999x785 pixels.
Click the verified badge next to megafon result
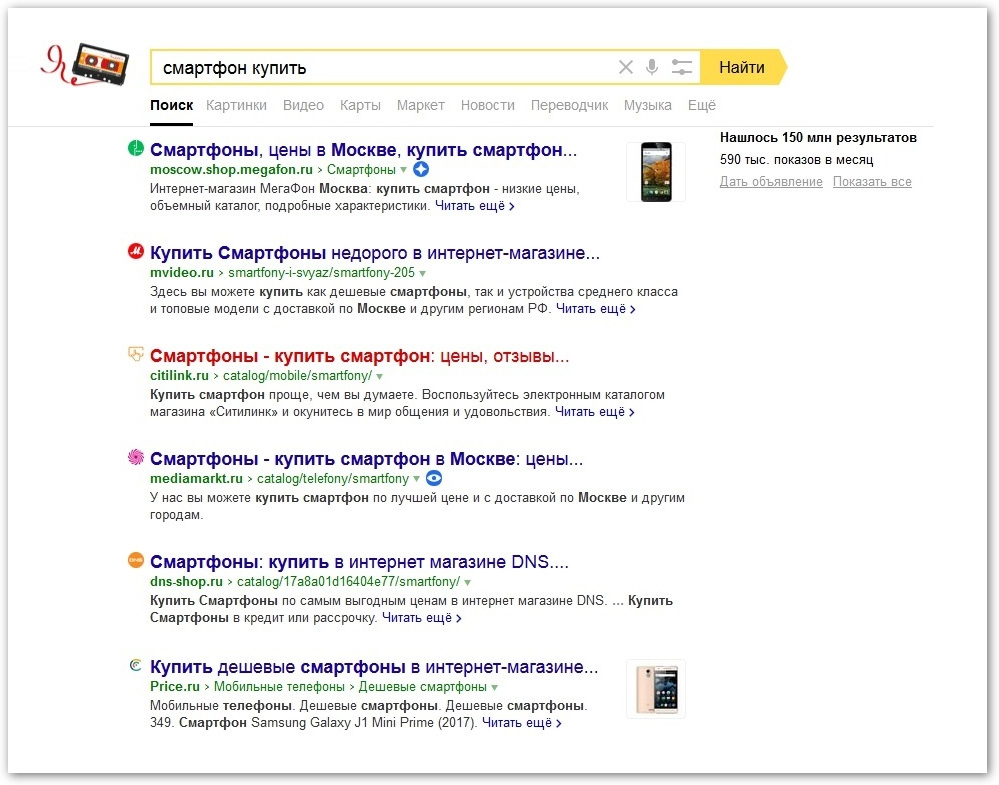[x=421, y=169]
